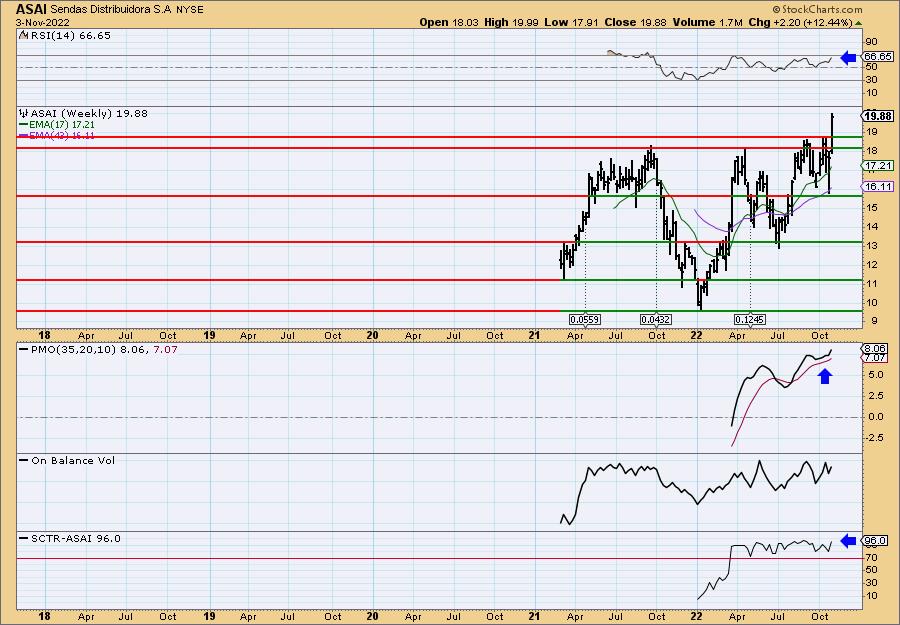This screenshot has width=900, height=625.
Task: Click the 8.06 PMO value tag
Action: [875, 348]
